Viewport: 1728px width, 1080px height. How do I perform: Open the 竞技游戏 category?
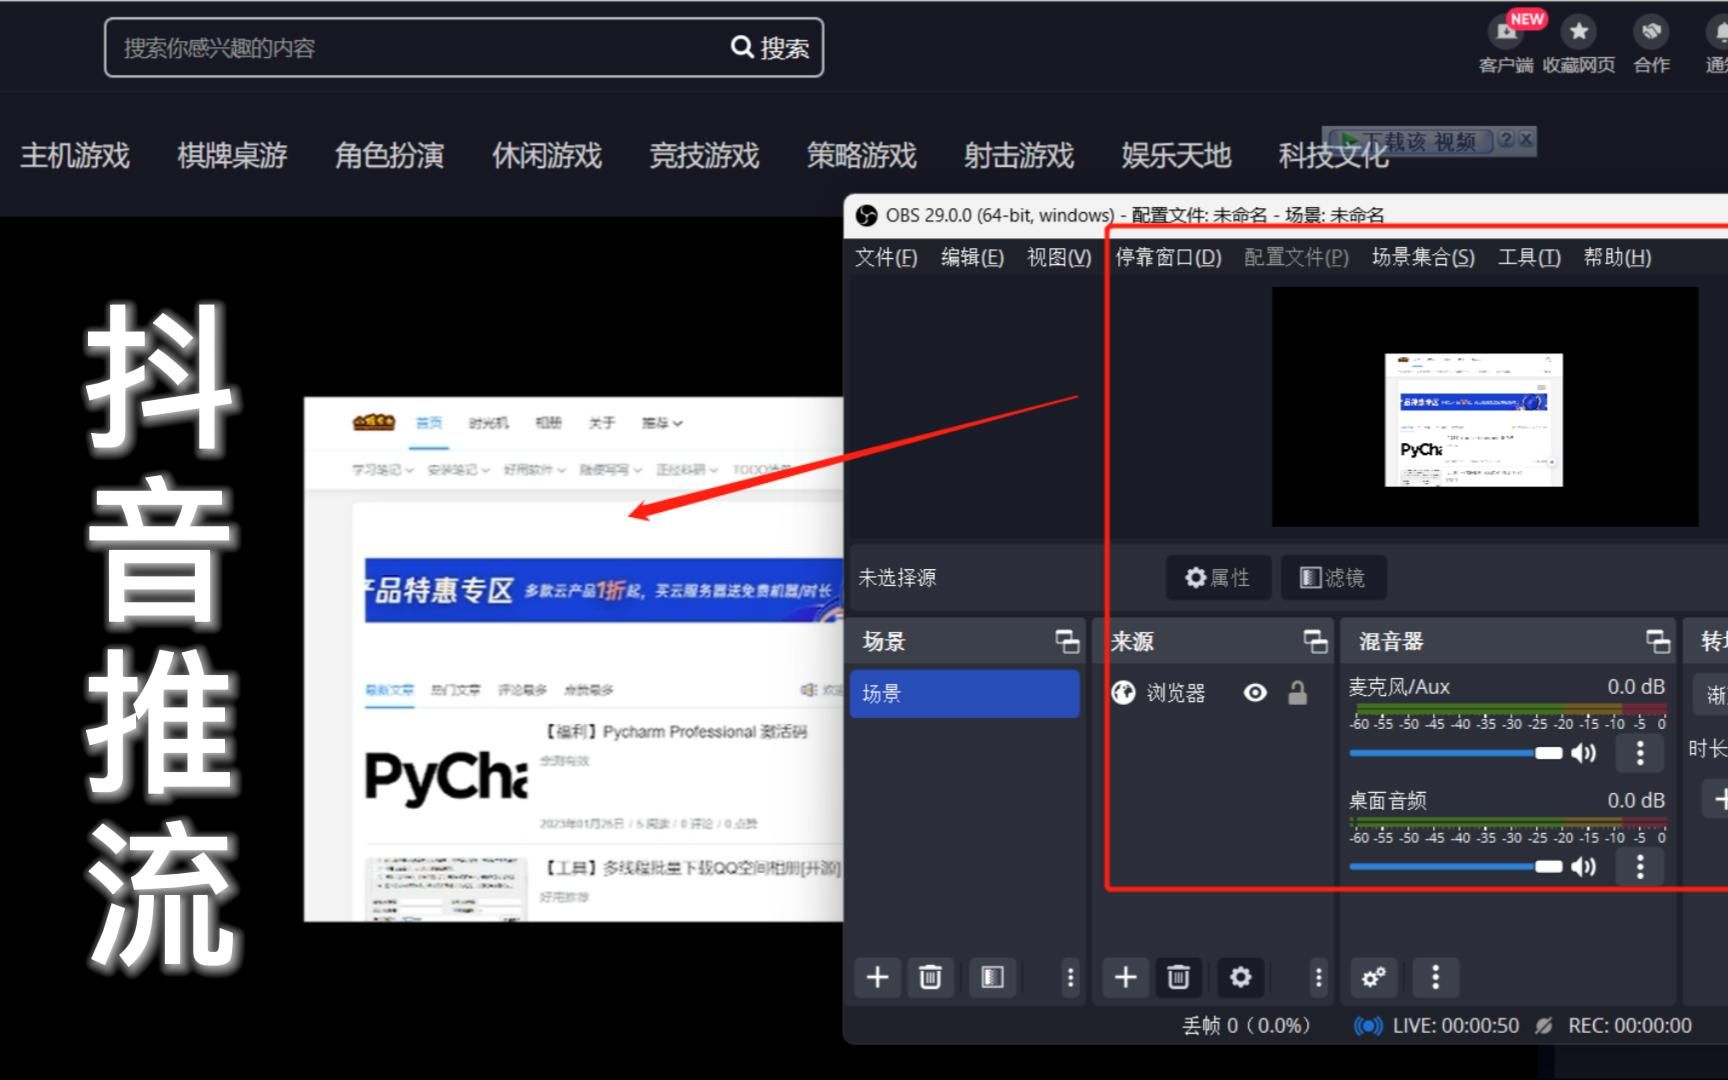(704, 155)
